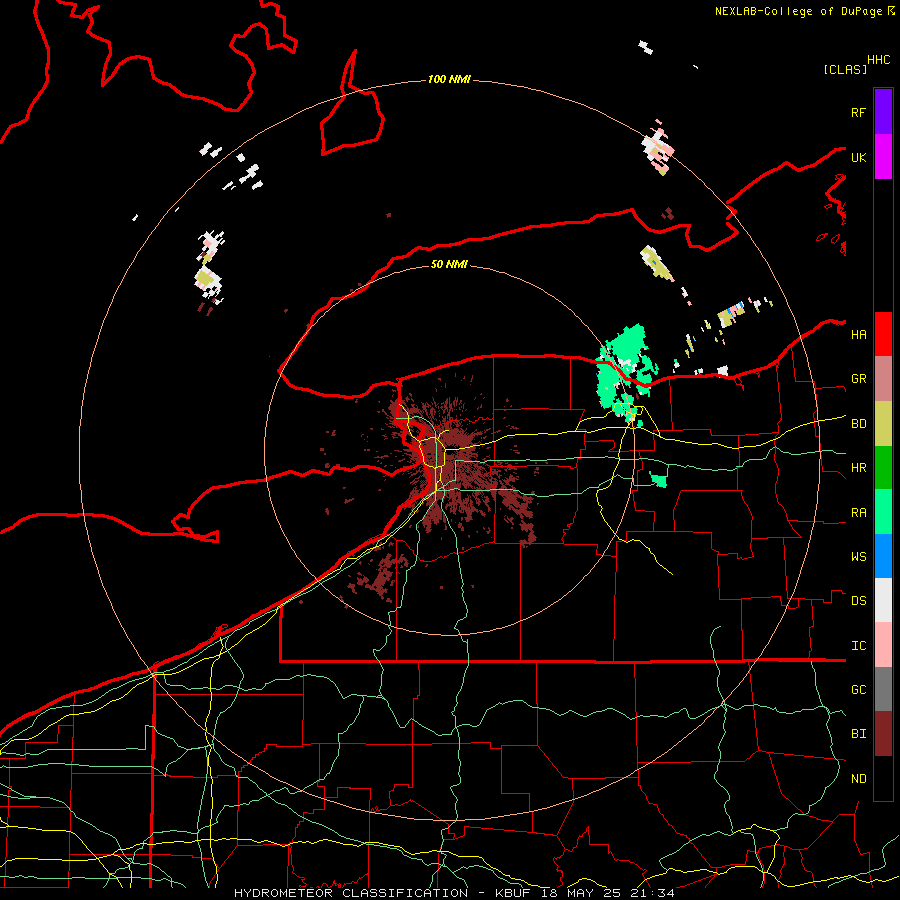Click the red HA legend swatch
Viewport: 900px width, 900px height.
point(883,334)
